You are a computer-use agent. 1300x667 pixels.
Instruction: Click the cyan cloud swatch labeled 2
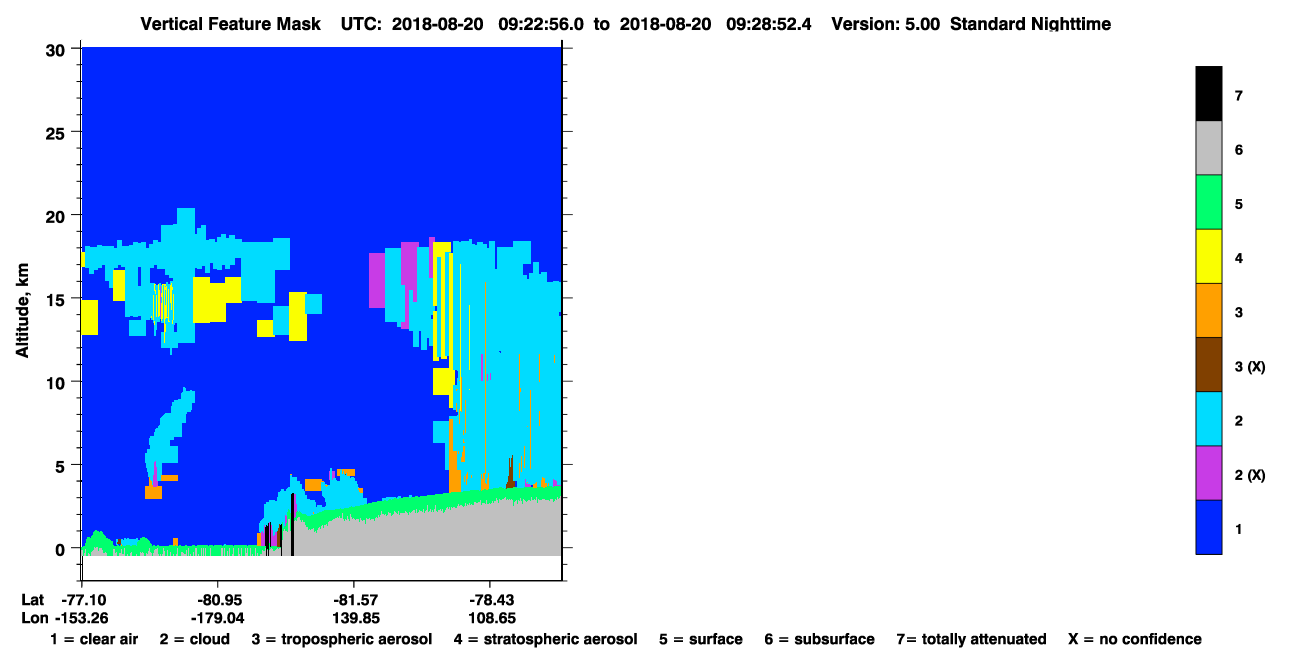coord(1209,418)
